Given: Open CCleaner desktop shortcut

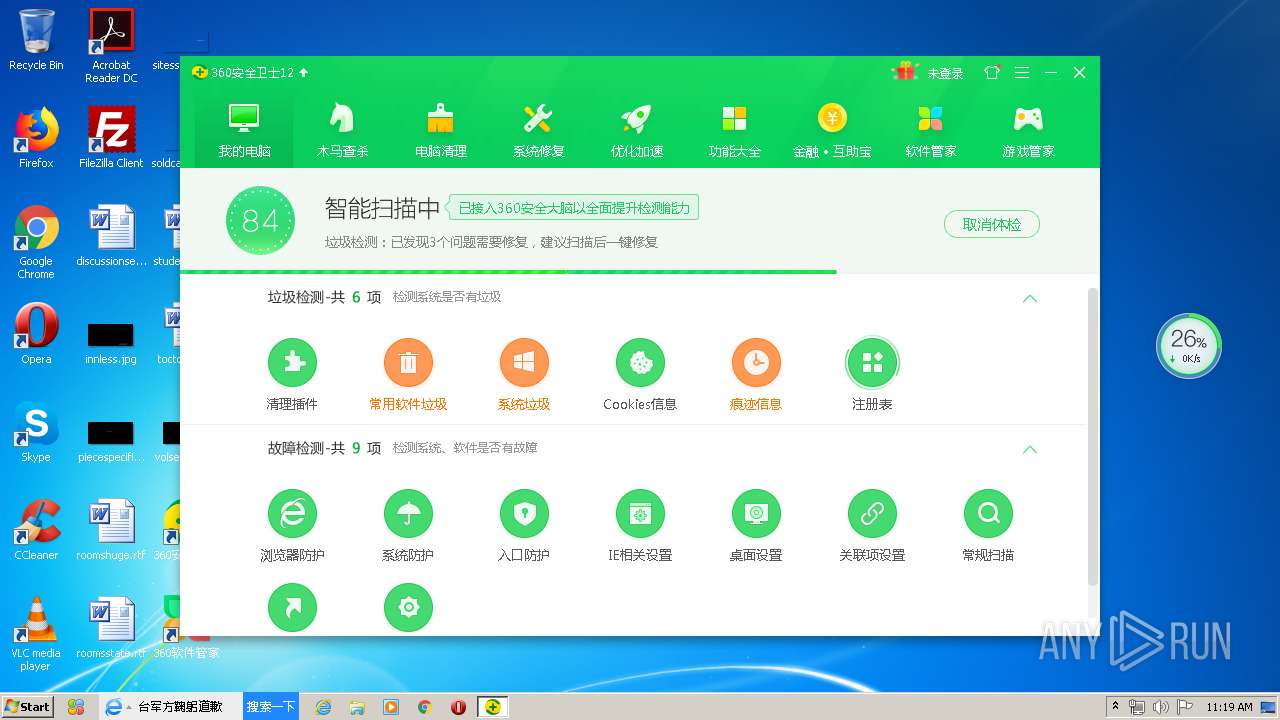Looking at the screenshot, I should [x=36, y=530].
